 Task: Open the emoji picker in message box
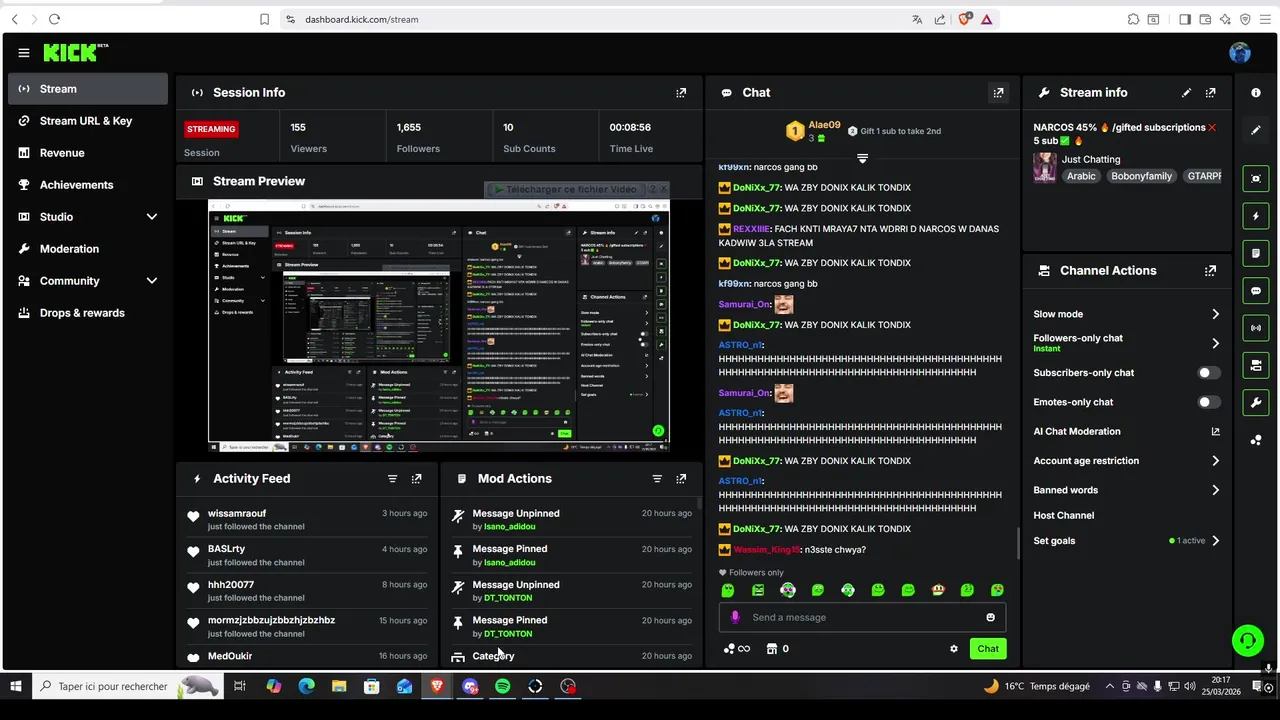pos(990,617)
